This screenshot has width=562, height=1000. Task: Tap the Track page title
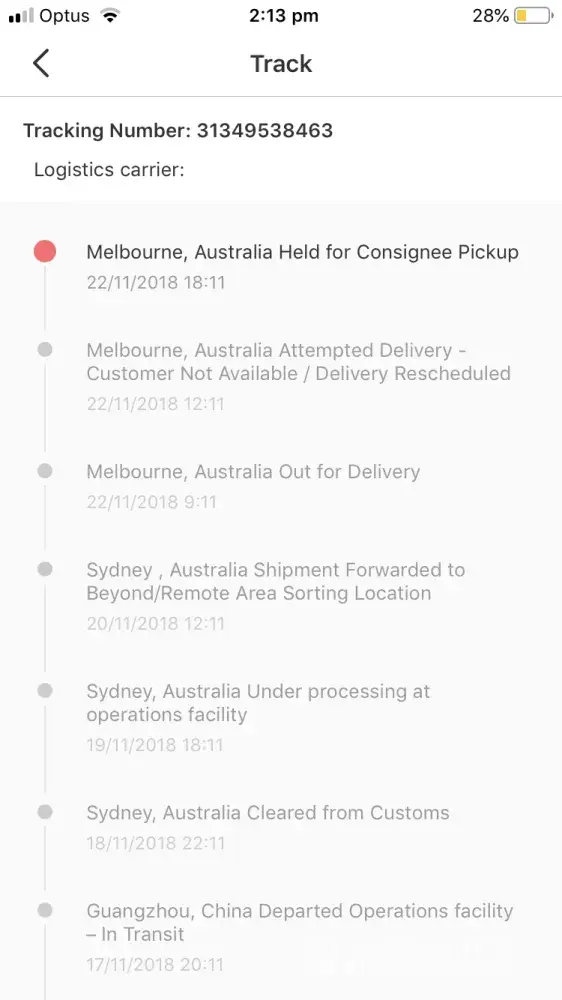pos(281,64)
